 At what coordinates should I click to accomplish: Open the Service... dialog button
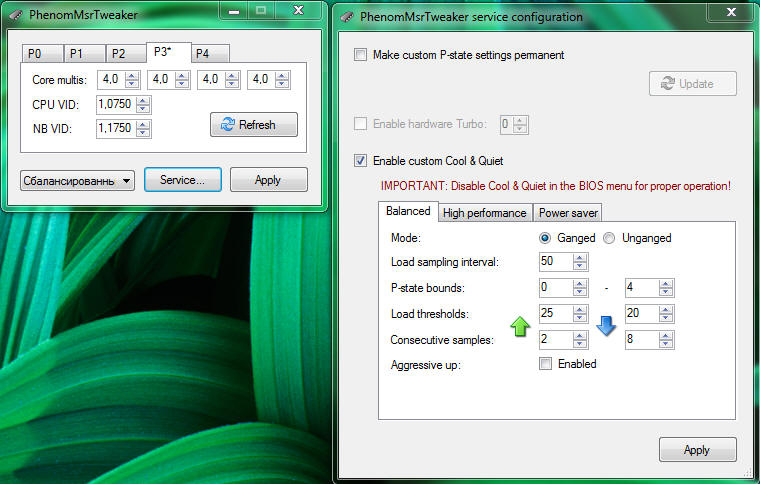(x=183, y=180)
